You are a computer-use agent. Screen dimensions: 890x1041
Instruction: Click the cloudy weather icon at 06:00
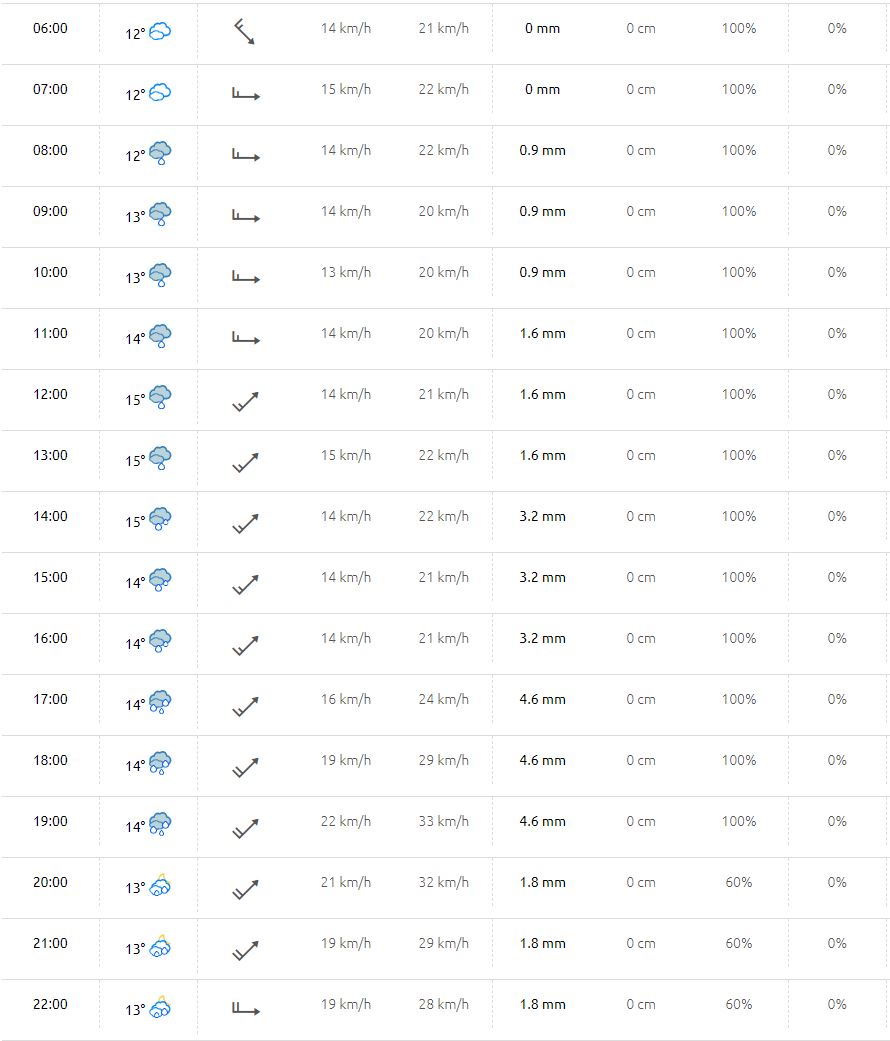tap(160, 31)
